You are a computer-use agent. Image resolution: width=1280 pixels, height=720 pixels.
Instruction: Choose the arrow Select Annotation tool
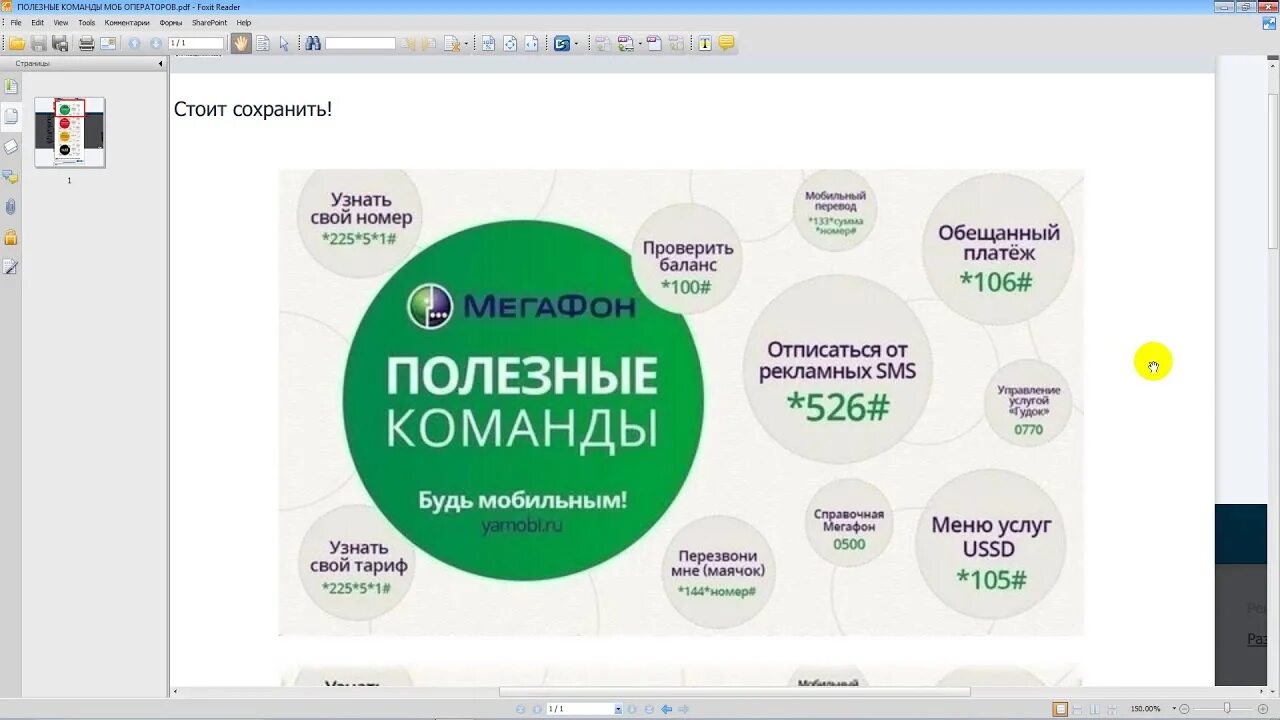pos(284,43)
